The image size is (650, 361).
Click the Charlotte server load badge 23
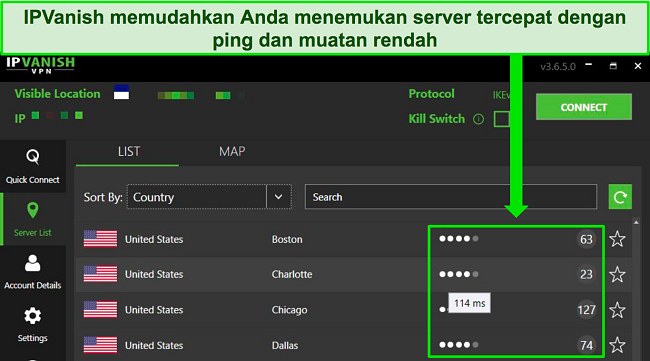[586, 274]
